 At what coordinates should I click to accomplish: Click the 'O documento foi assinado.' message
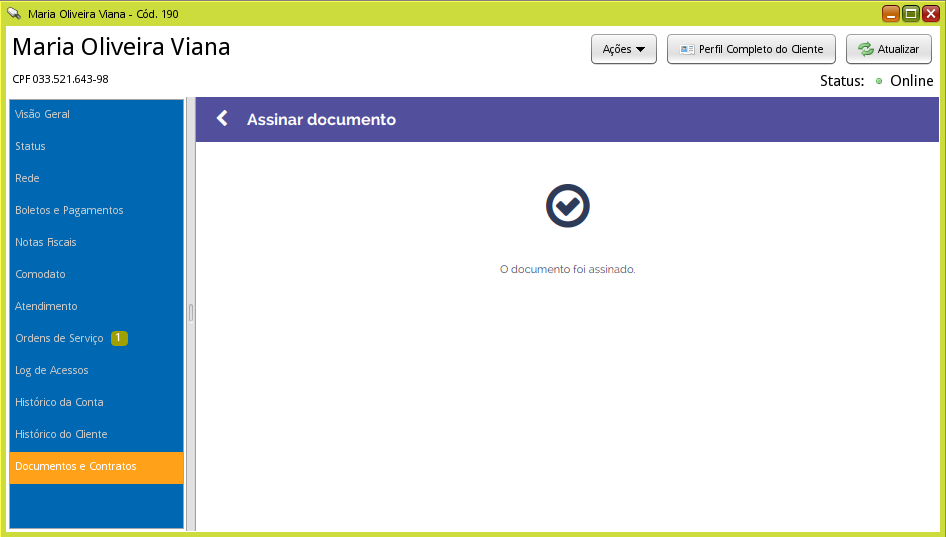[x=568, y=269]
